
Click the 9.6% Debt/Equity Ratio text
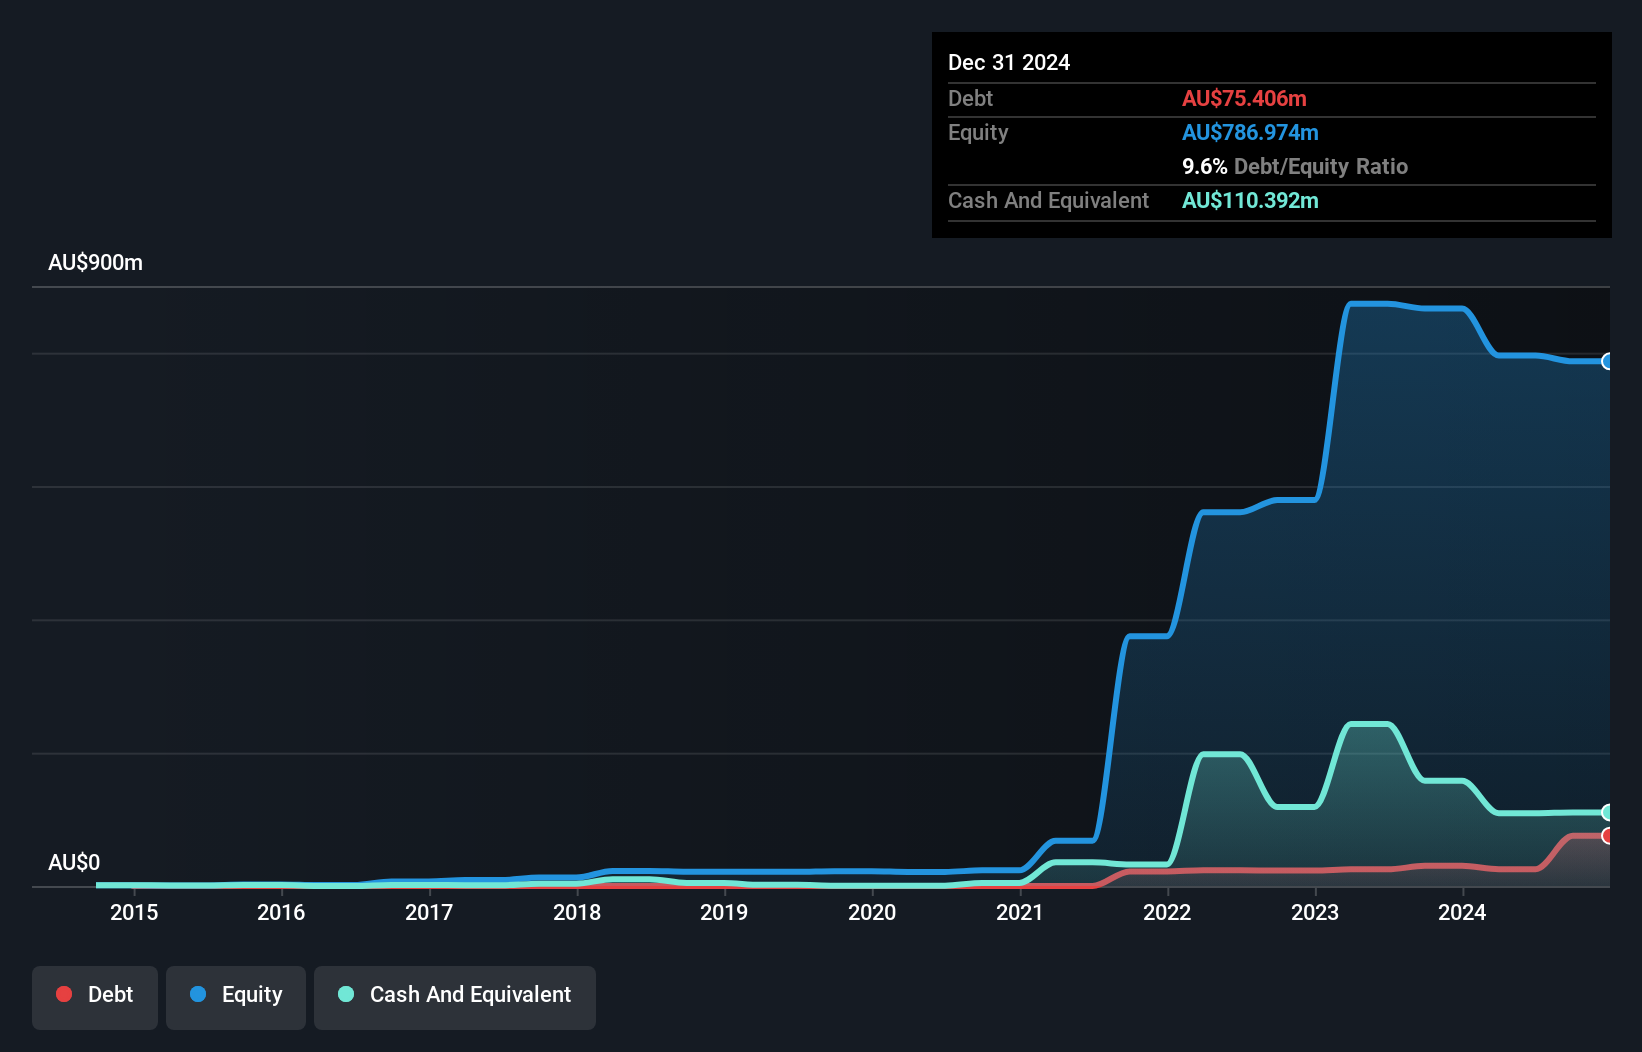(1295, 166)
